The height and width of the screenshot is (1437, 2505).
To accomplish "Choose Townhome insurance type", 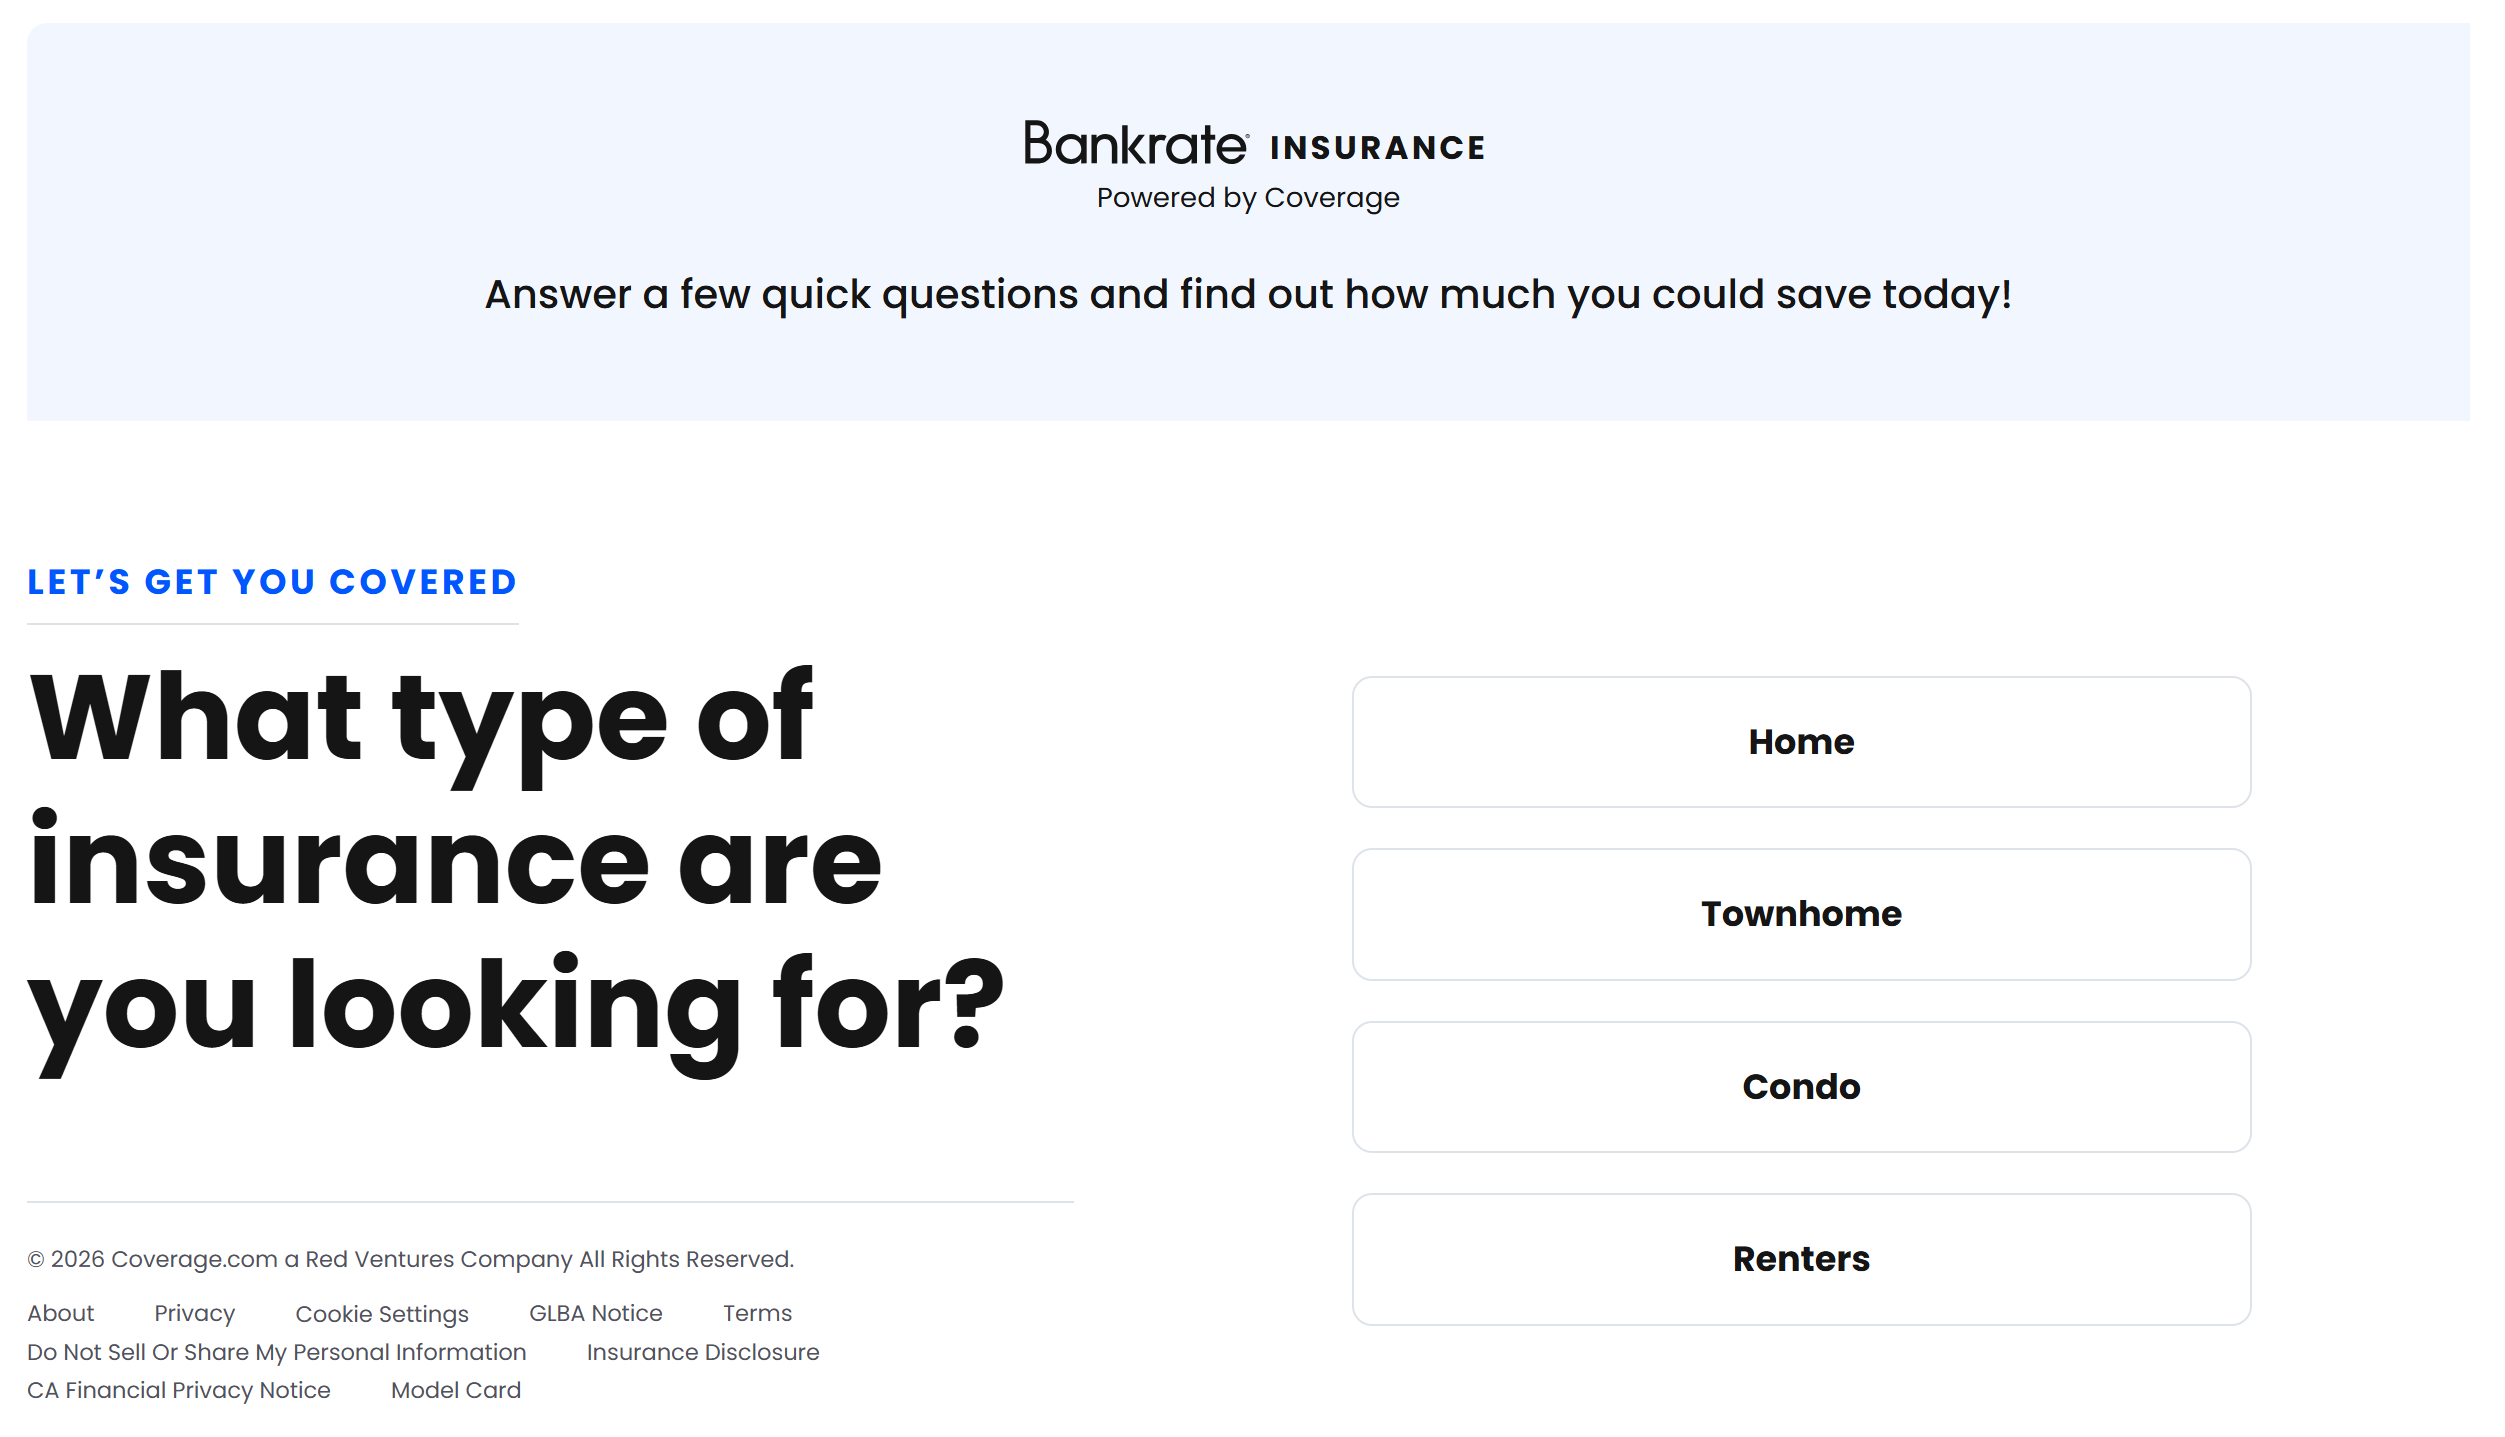I will (1800, 914).
